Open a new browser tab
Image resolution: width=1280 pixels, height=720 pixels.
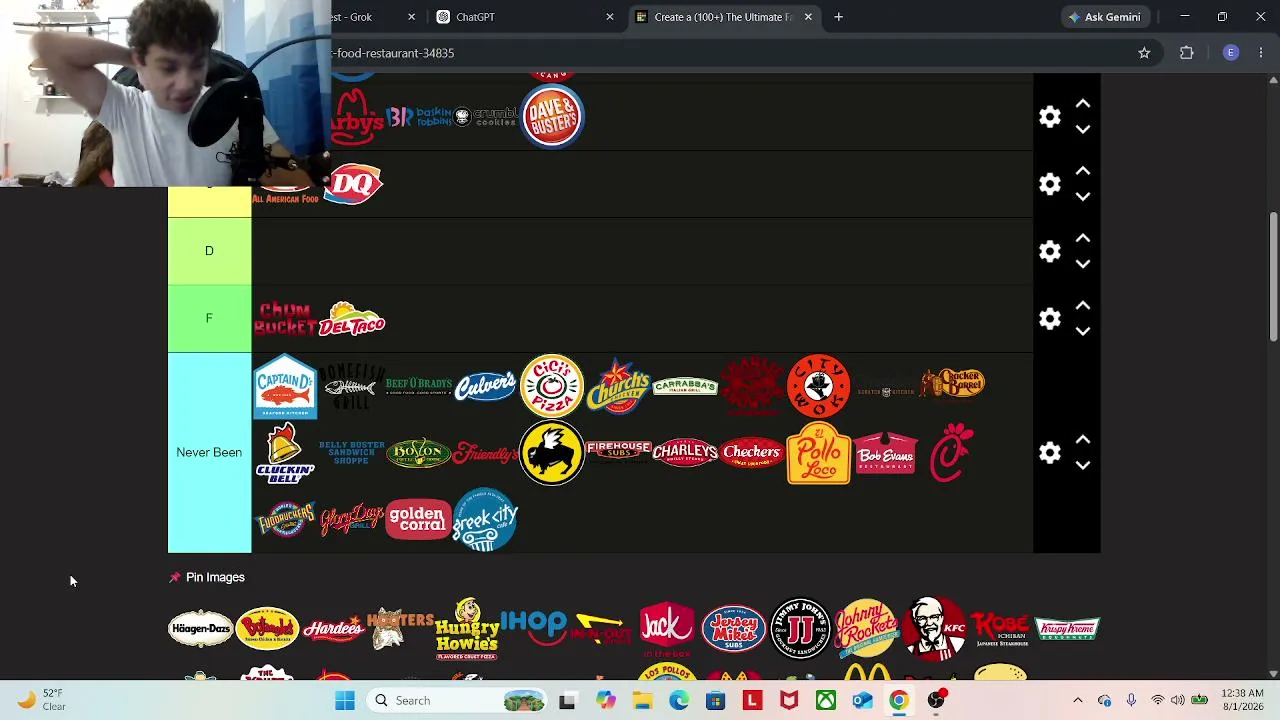pos(838,17)
